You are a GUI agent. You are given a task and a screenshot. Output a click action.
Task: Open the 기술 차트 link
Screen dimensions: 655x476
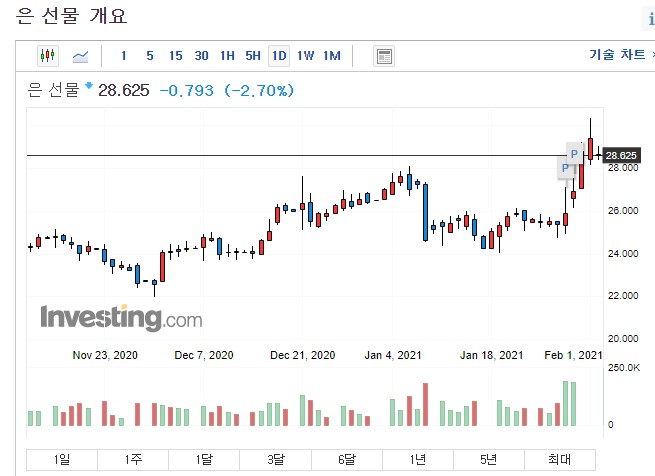[x=617, y=54]
